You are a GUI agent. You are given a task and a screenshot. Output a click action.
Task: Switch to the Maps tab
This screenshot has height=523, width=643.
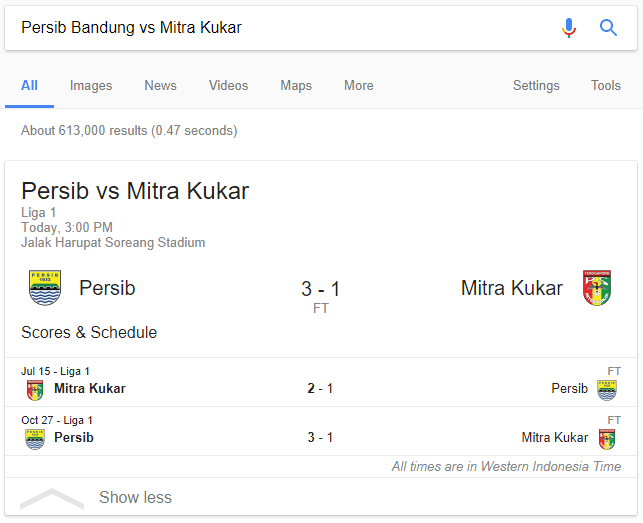pyautogui.click(x=296, y=85)
